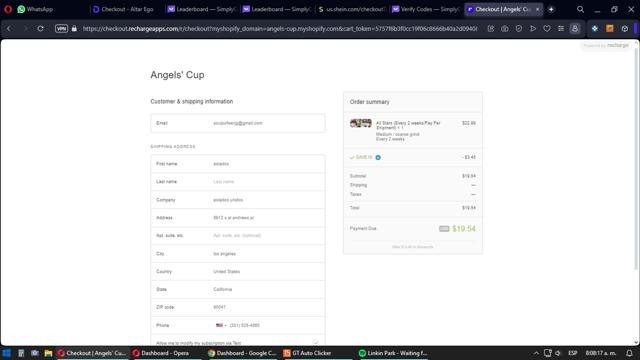This screenshot has height=360, width=640.
Task: Click the Address field
Action: [x=238, y=218]
